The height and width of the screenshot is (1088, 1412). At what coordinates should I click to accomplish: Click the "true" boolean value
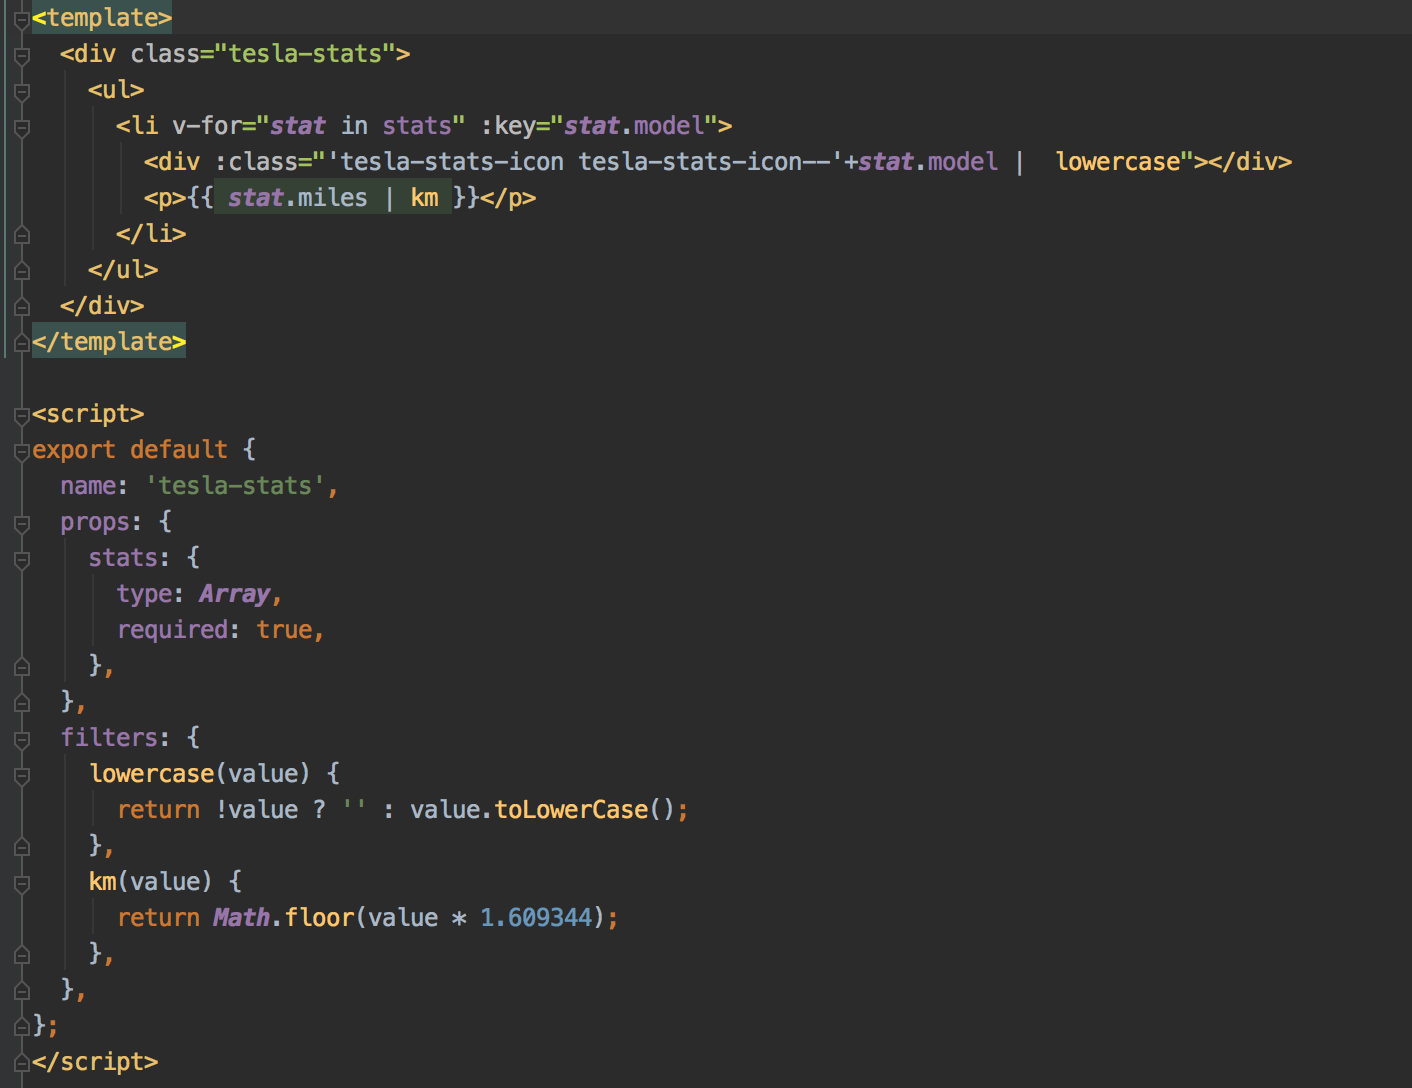click(x=284, y=630)
